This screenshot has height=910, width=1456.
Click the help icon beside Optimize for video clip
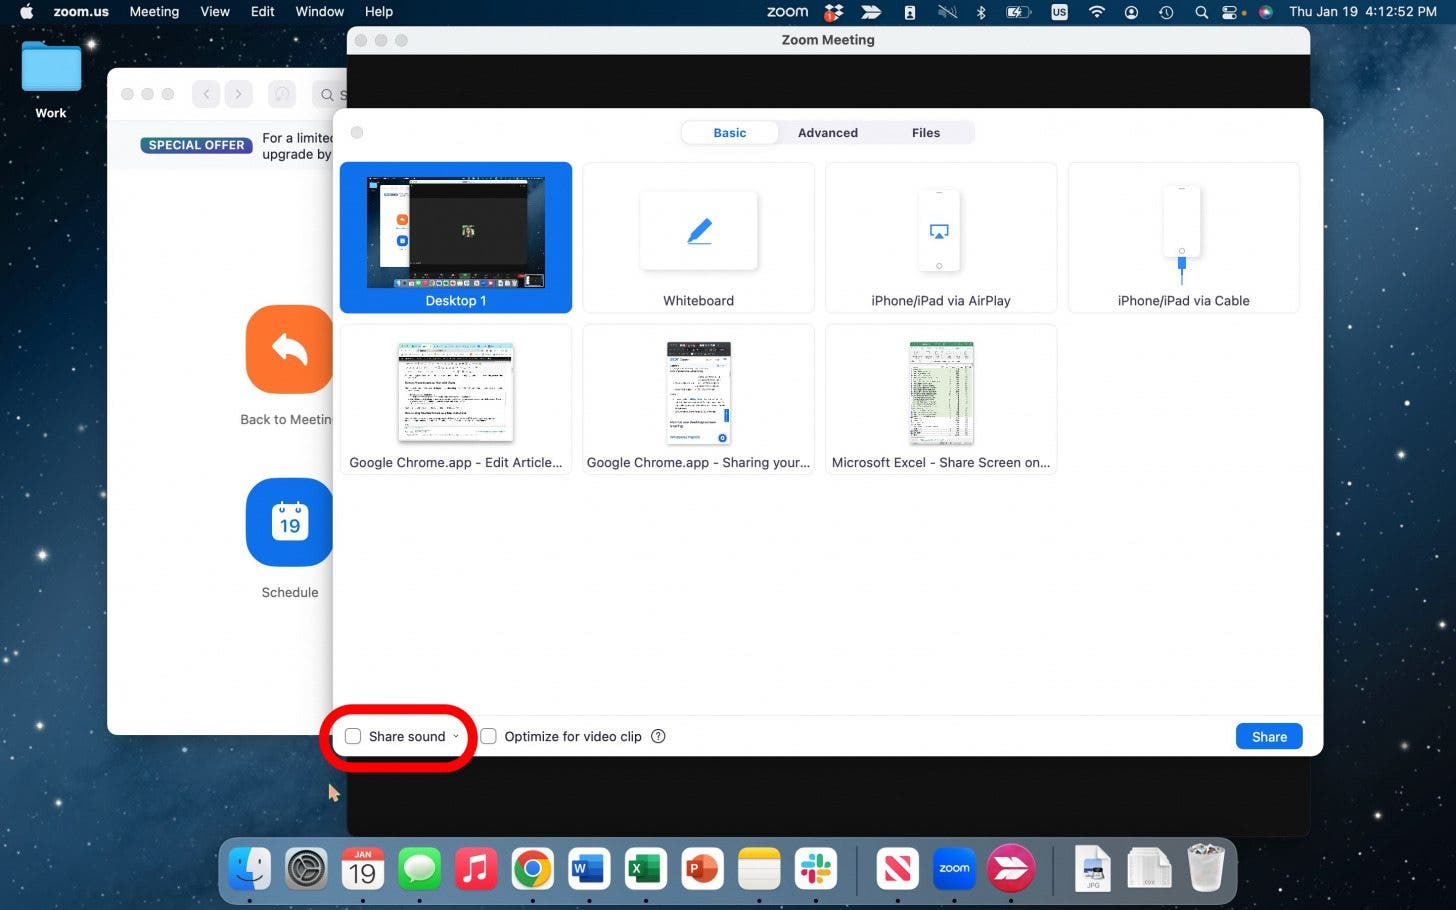[x=658, y=736]
